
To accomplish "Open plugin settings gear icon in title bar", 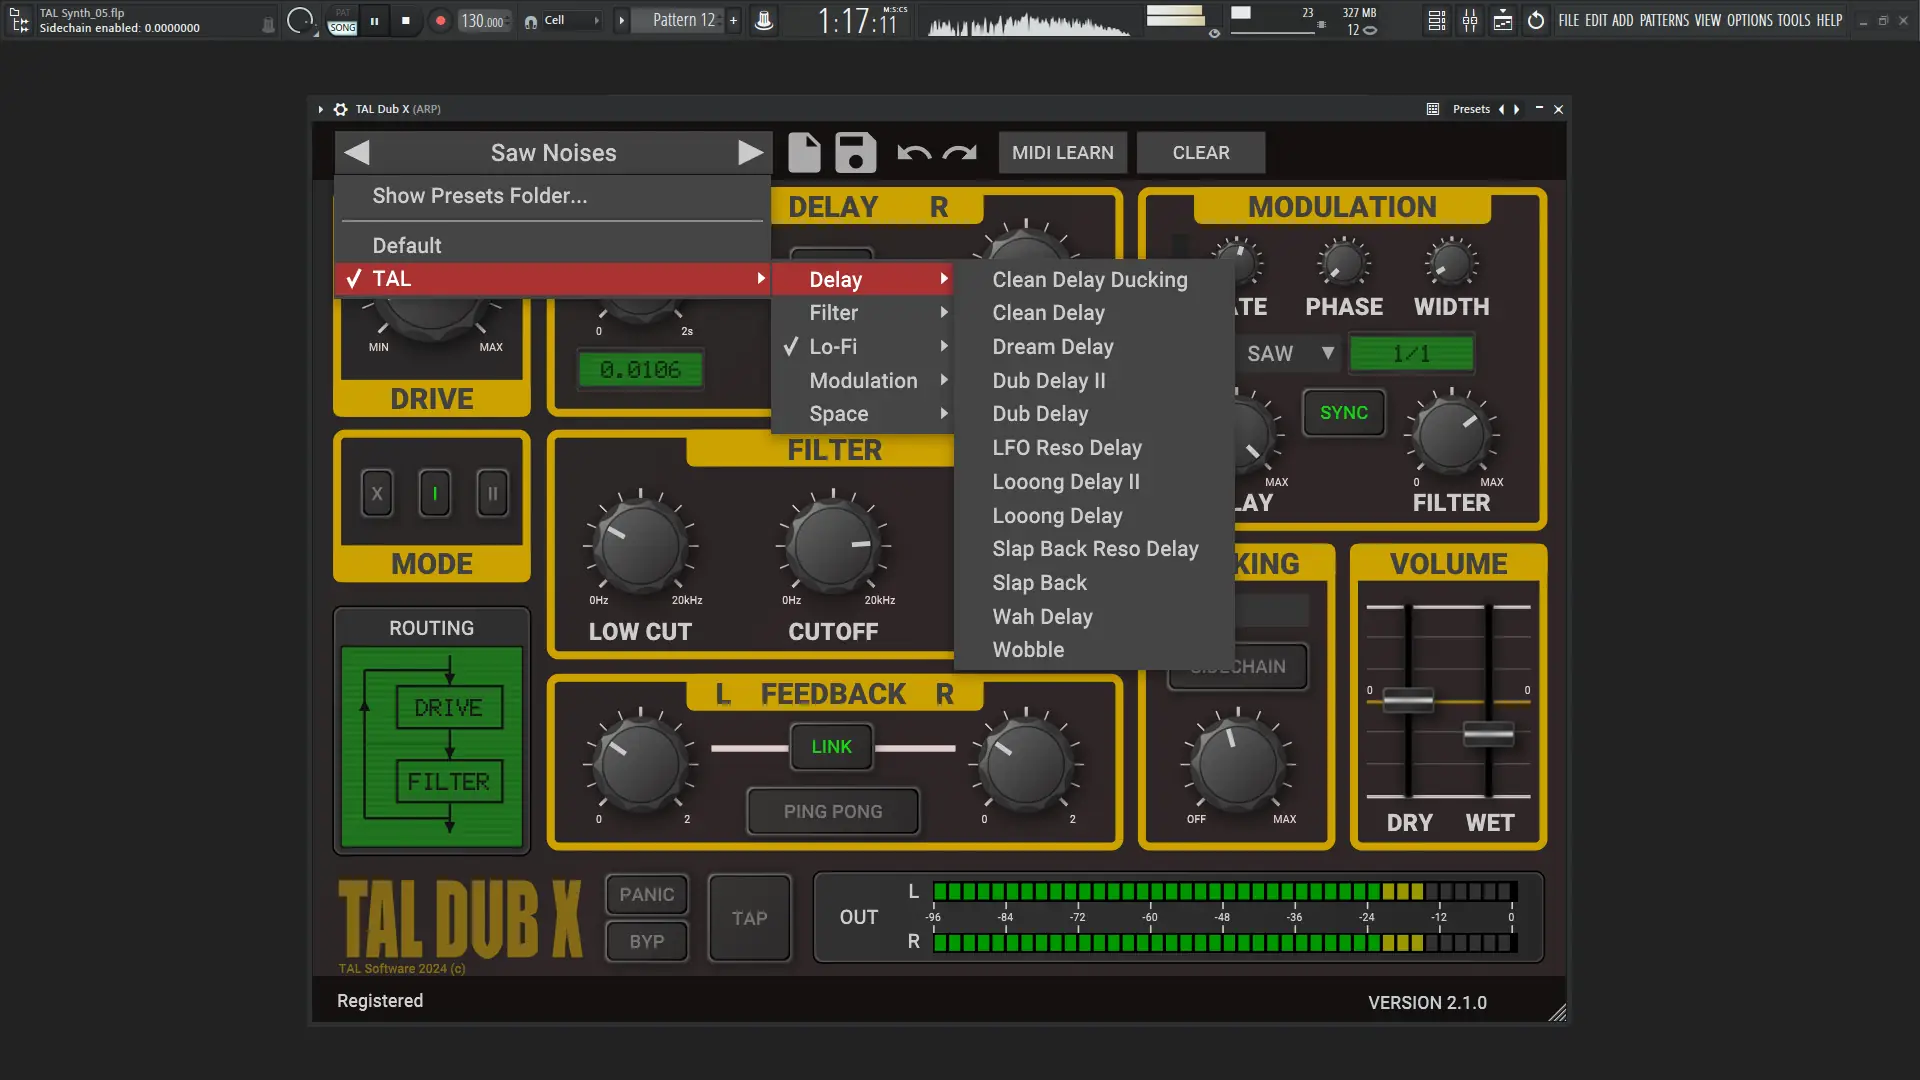I will 340,109.
